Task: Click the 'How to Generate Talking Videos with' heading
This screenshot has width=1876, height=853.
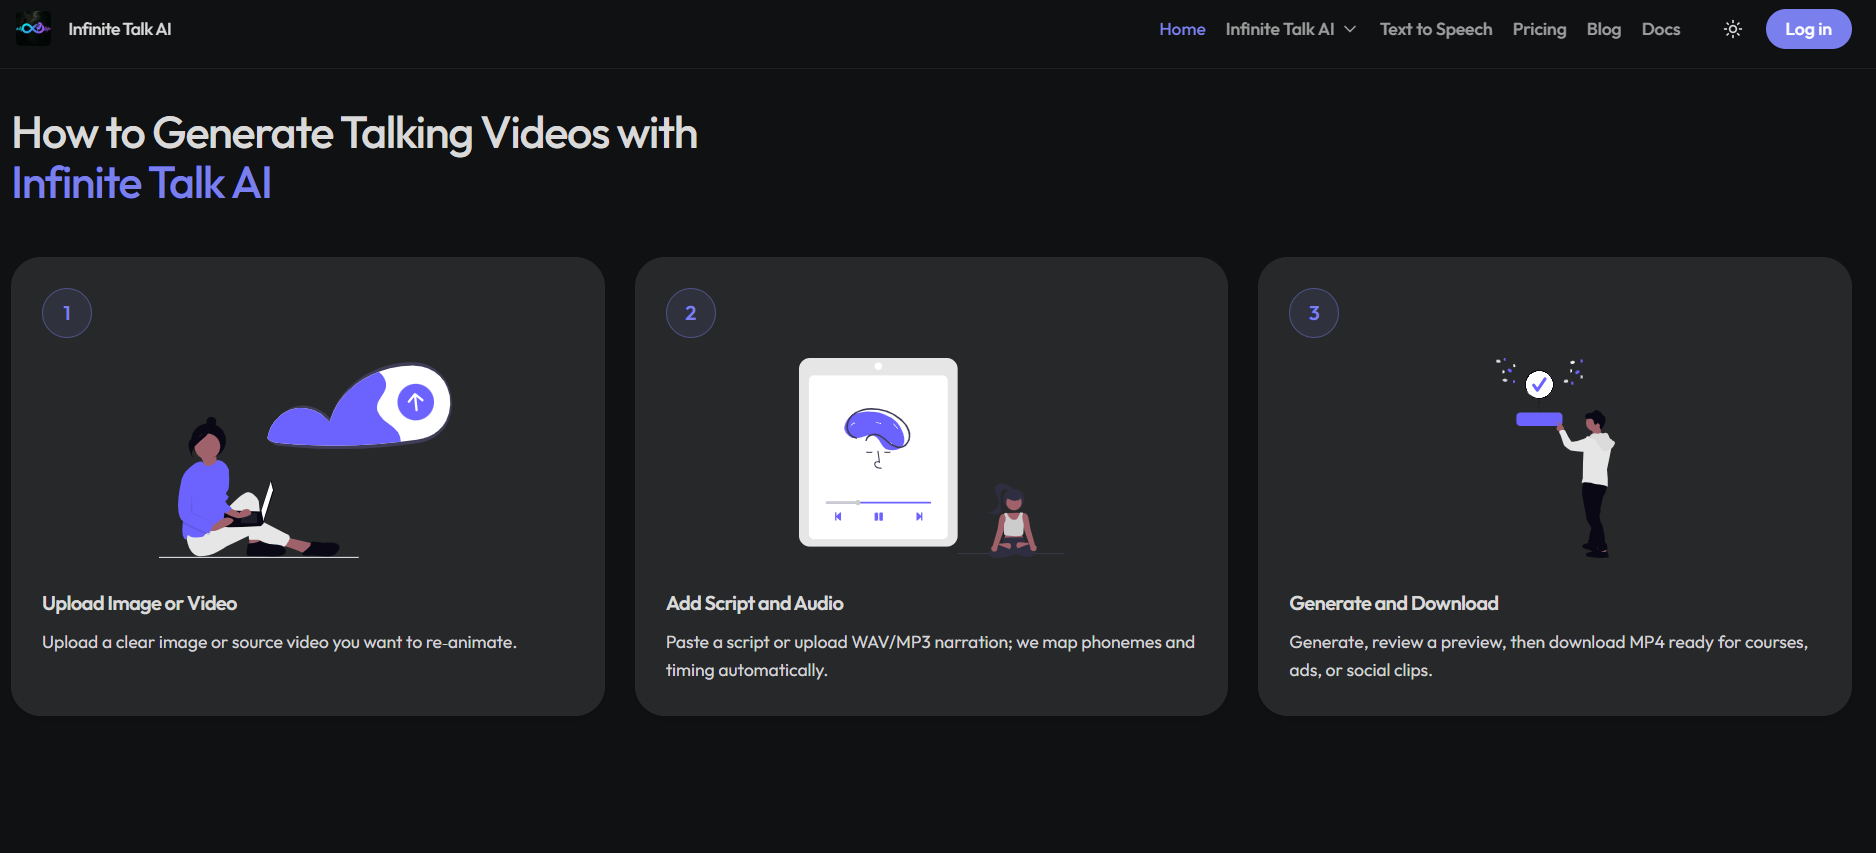Action: 355,133
